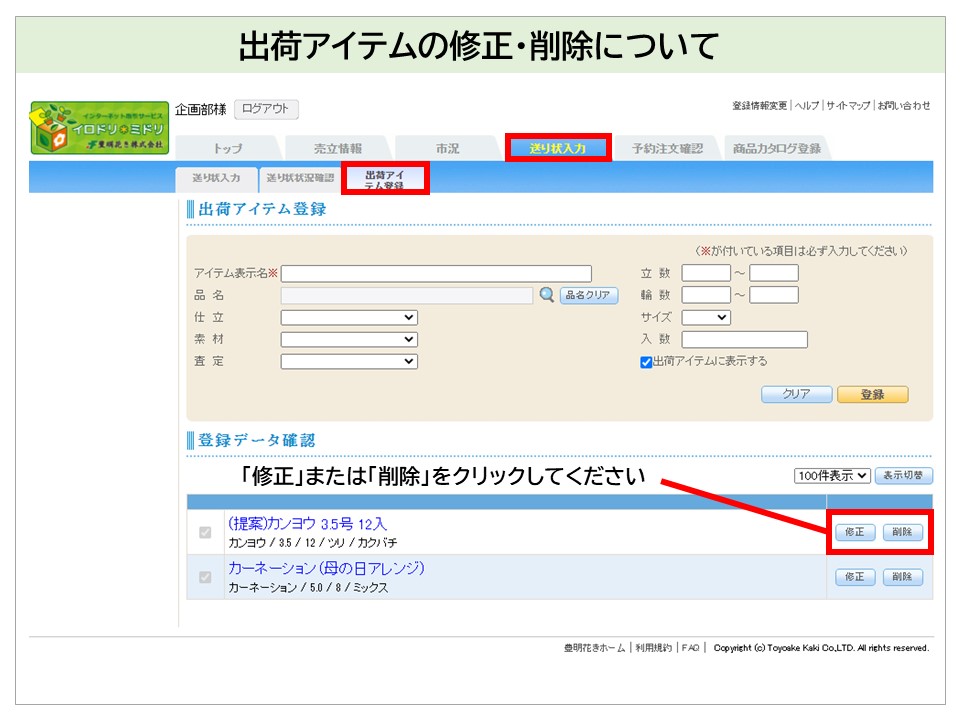Click 削除 for the カーネーション item

tap(902, 577)
